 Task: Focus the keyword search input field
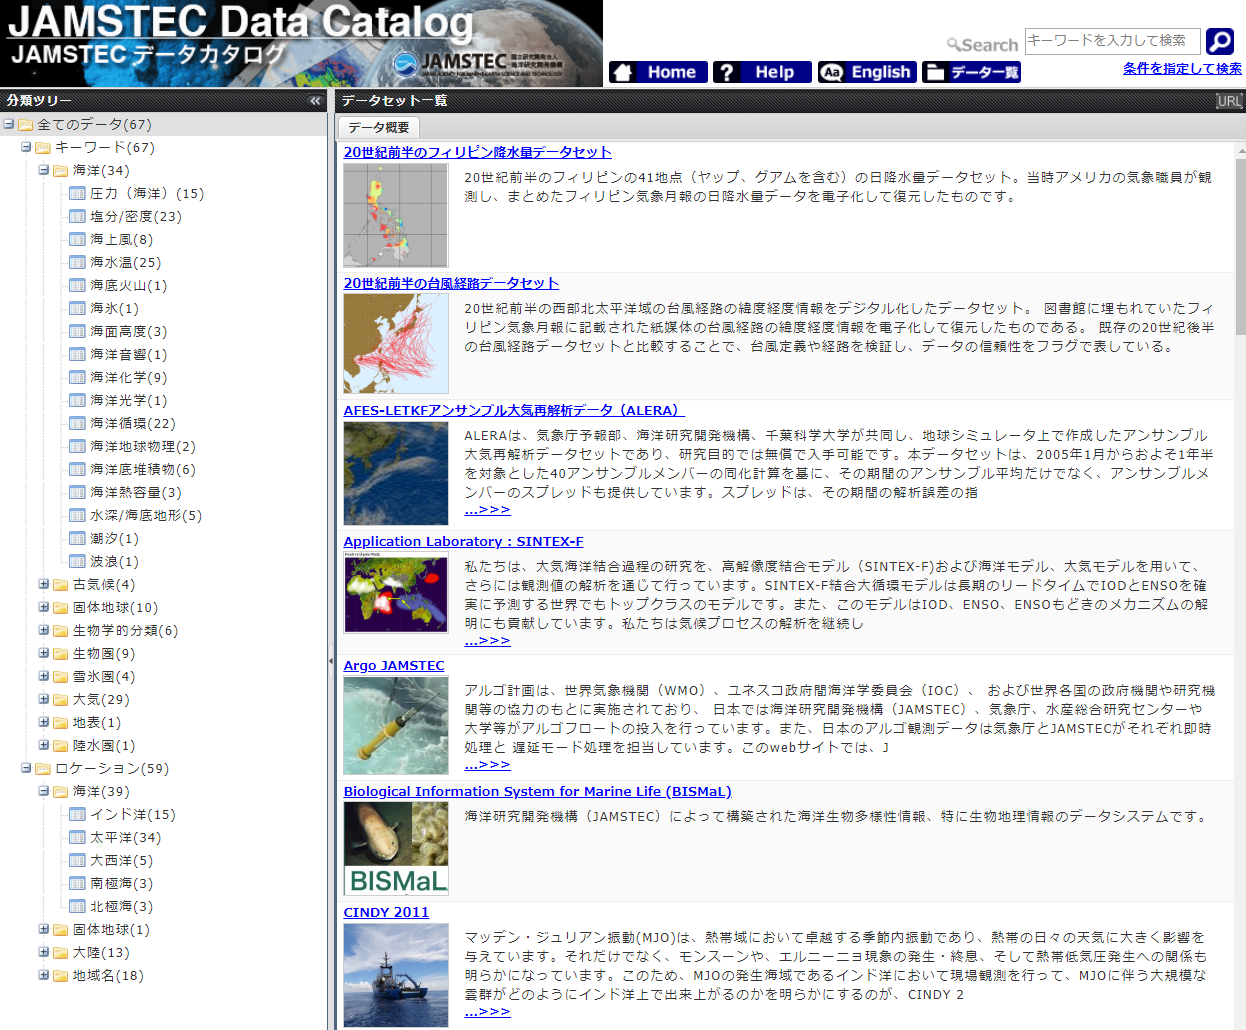1112,41
